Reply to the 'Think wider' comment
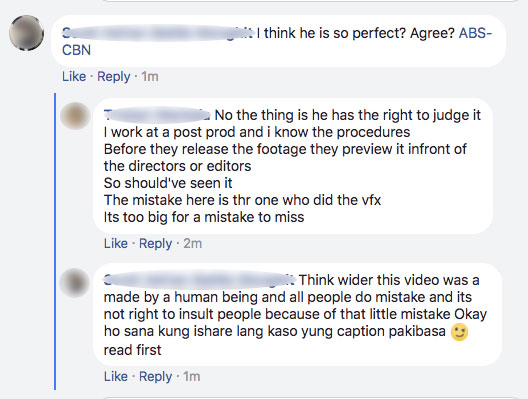Viewport: 528px width, 399px height. coord(155,377)
